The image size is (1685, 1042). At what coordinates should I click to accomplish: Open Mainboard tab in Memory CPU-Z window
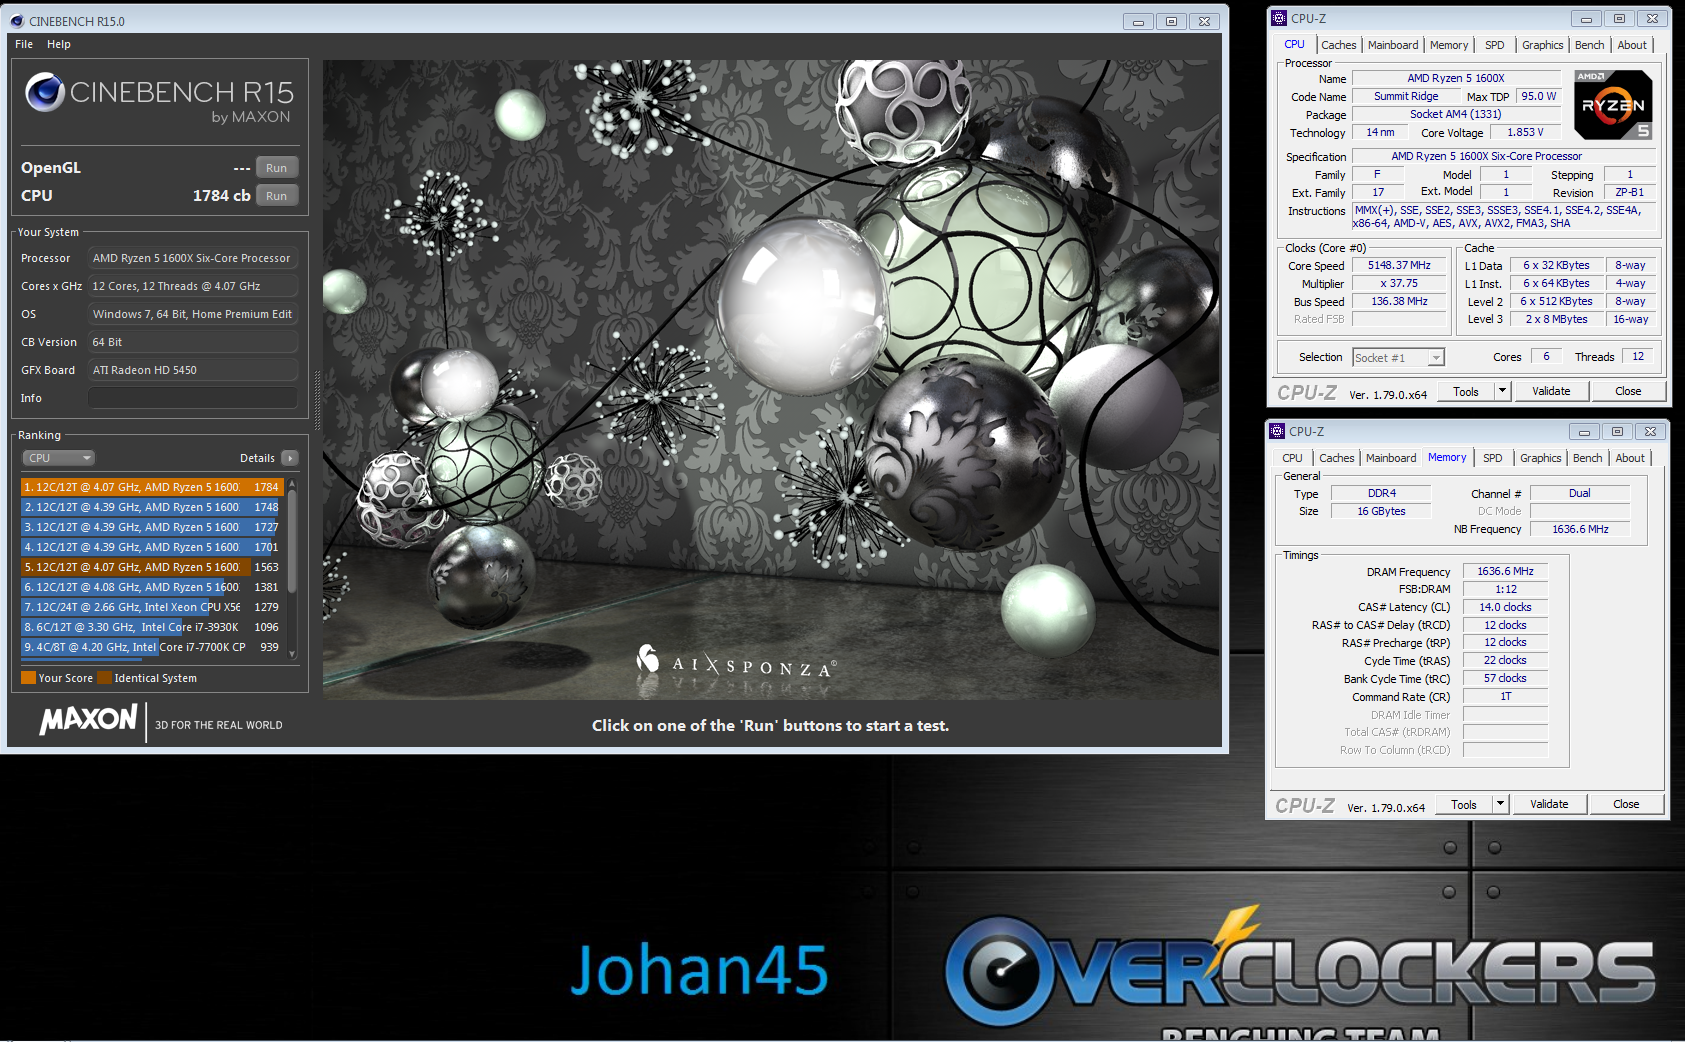1391,458
